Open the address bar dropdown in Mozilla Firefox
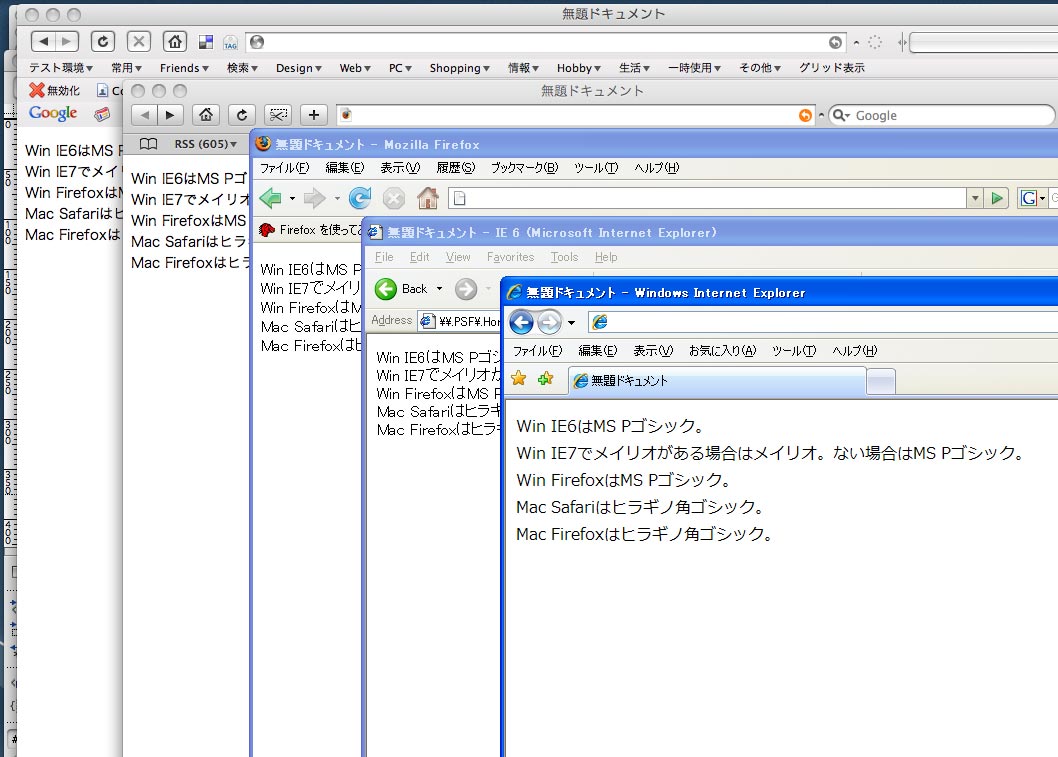 click(x=974, y=198)
